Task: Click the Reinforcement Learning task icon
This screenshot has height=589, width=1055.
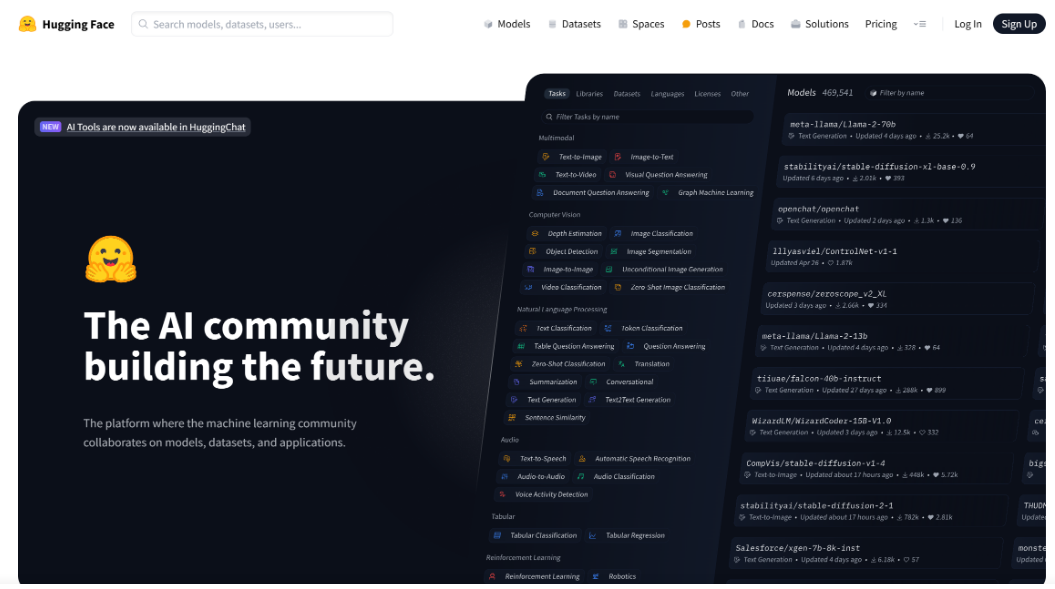Action: coord(492,576)
